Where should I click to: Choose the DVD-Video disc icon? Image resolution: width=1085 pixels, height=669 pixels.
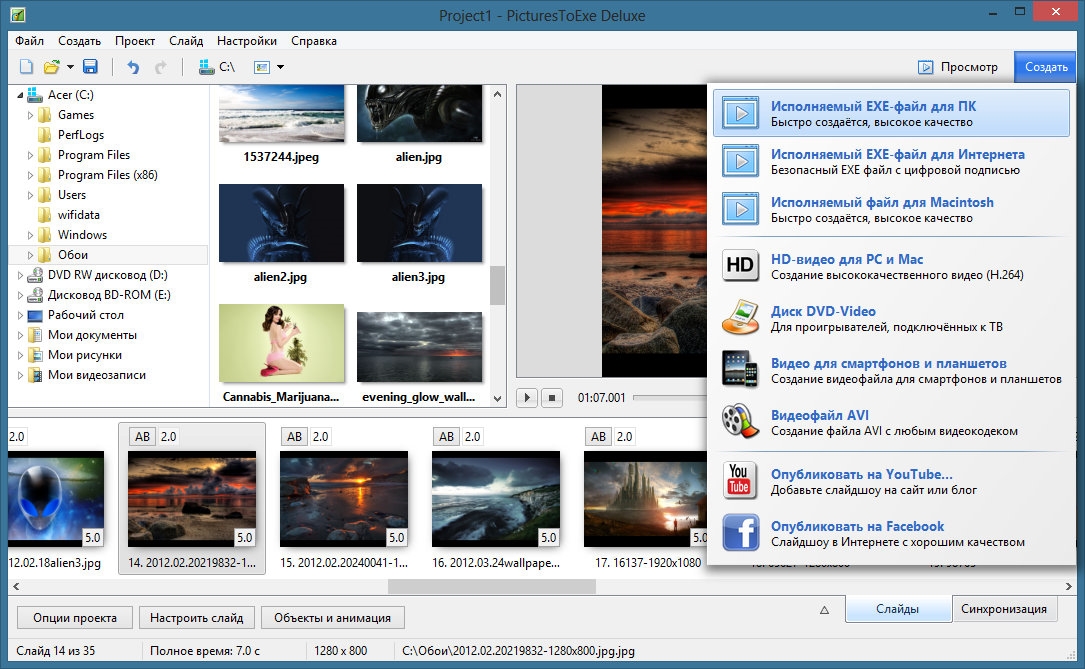[x=740, y=318]
